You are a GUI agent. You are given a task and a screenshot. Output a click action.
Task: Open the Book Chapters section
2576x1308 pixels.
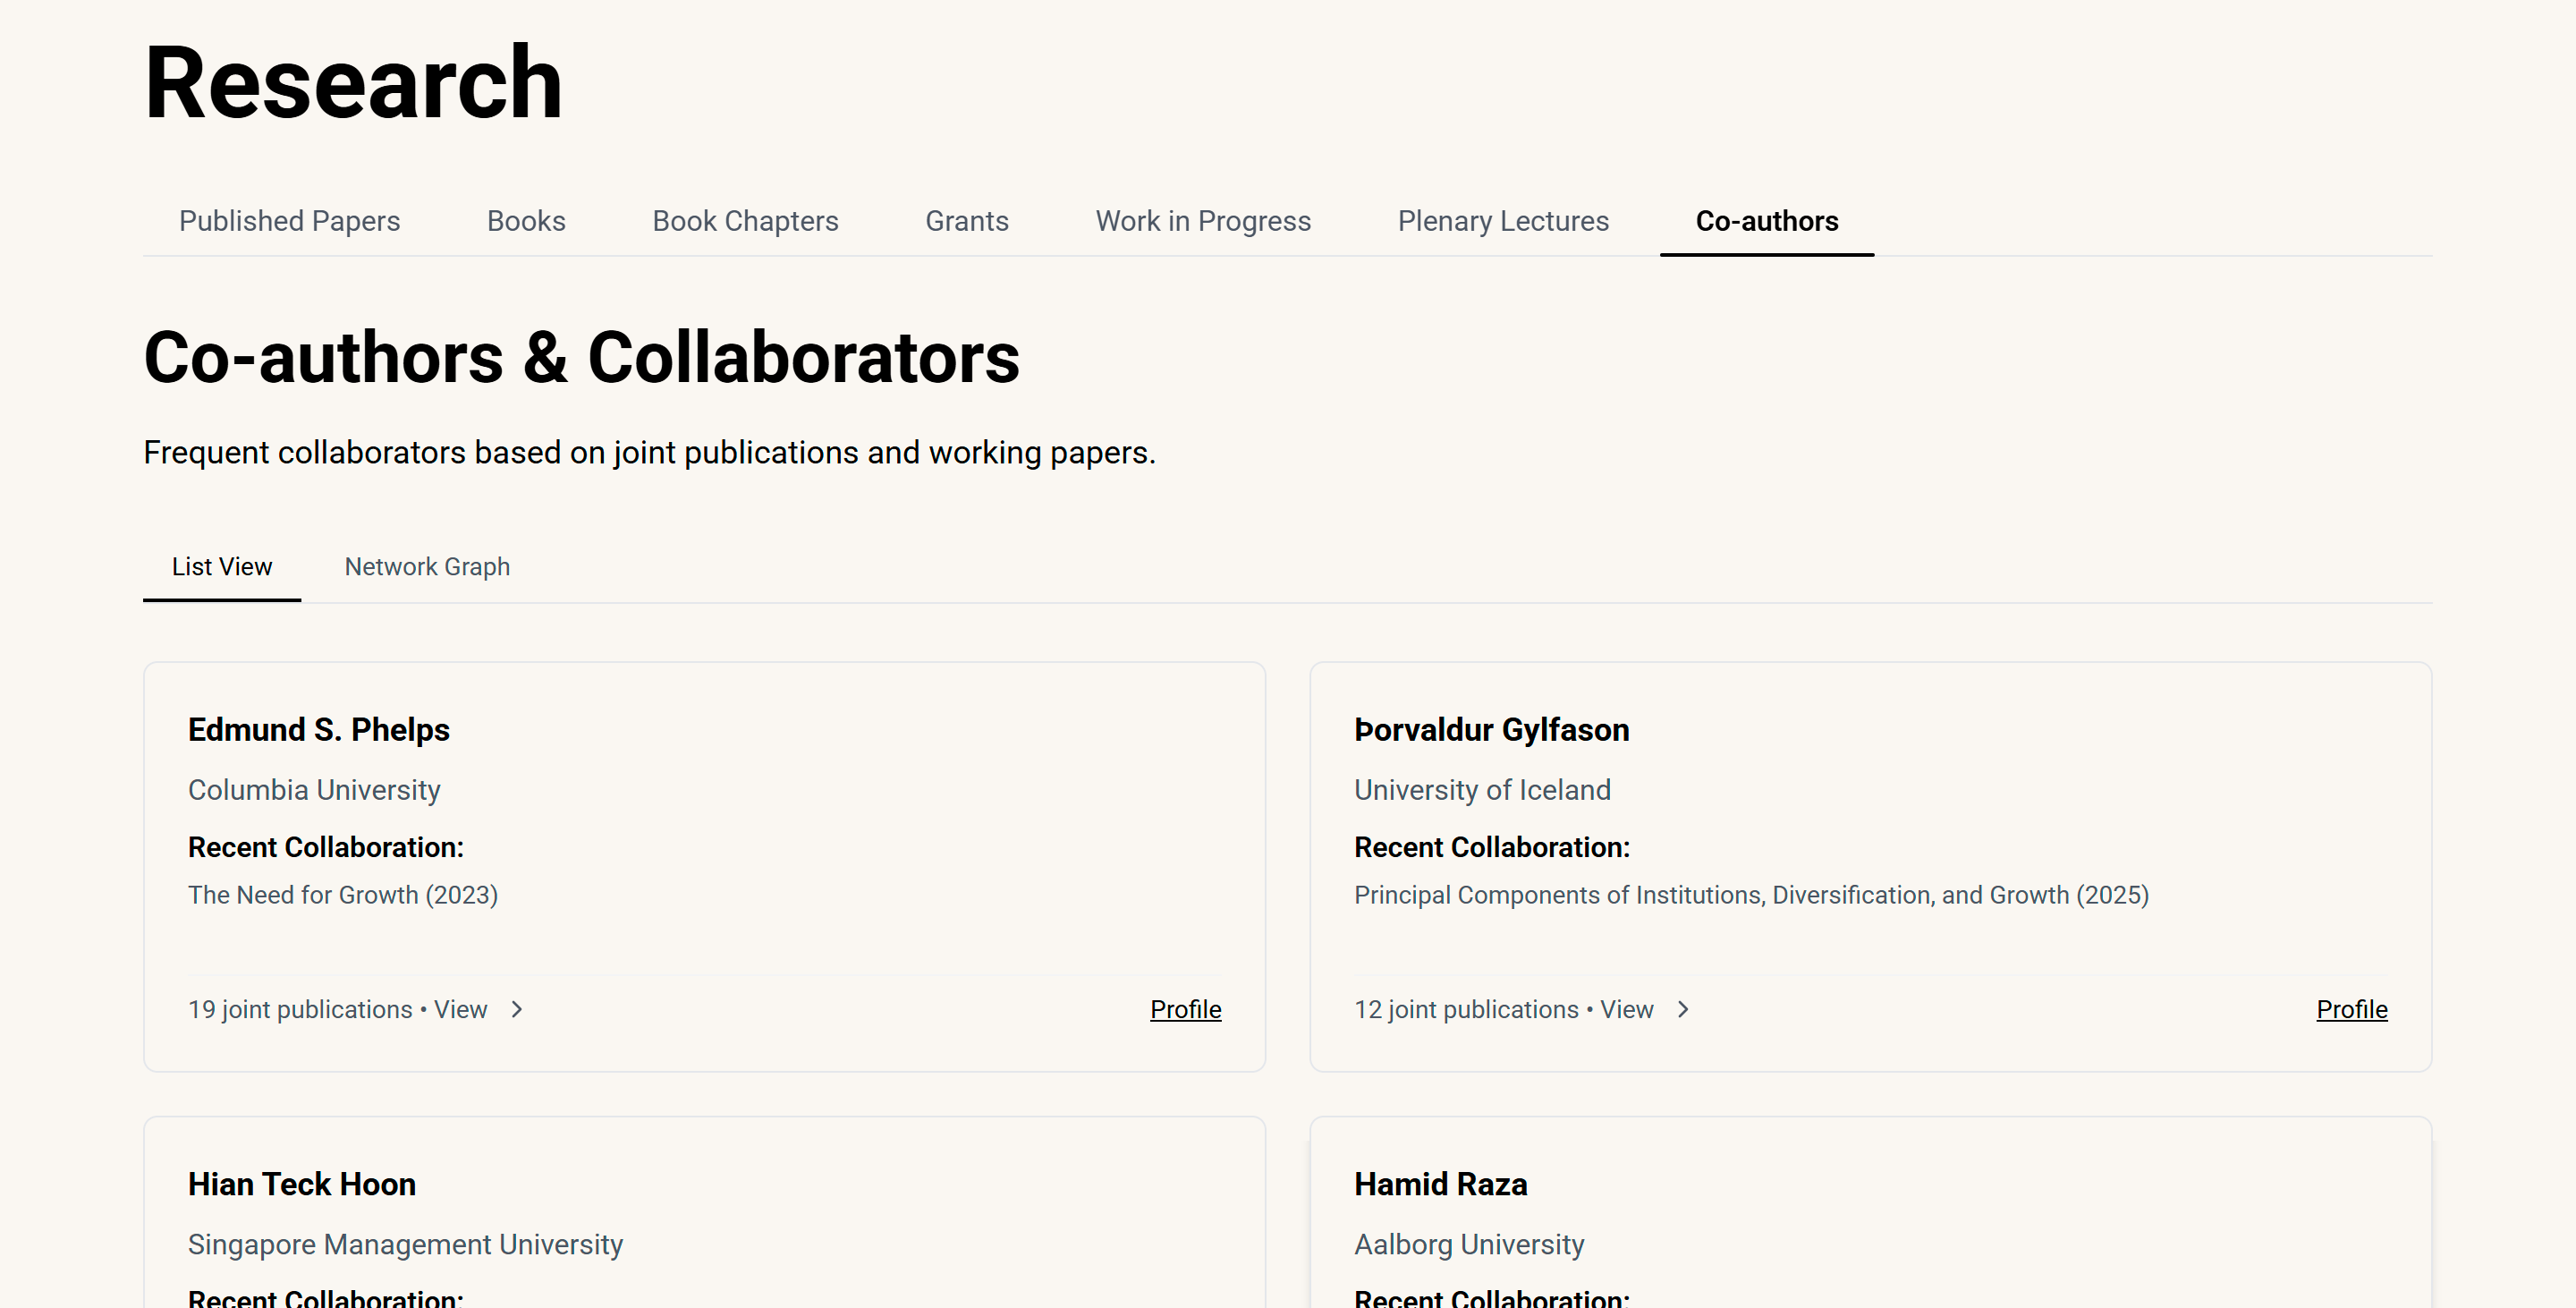pos(744,221)
